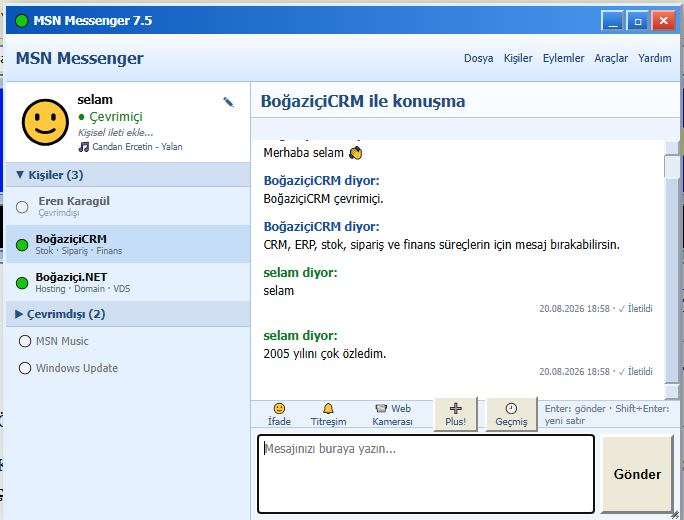Open the Araçlar menu

(611, 58)
